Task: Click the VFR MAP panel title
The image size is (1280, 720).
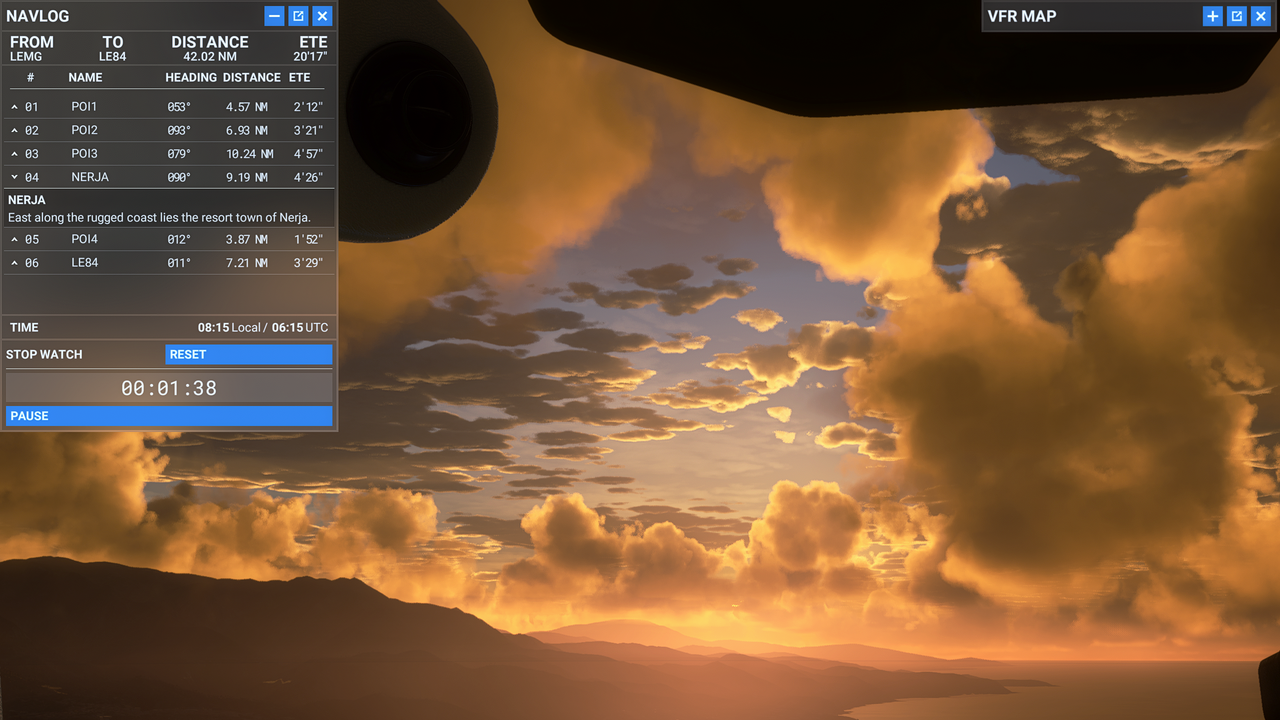Action: pyautogui.click(x=1022, y=16)
